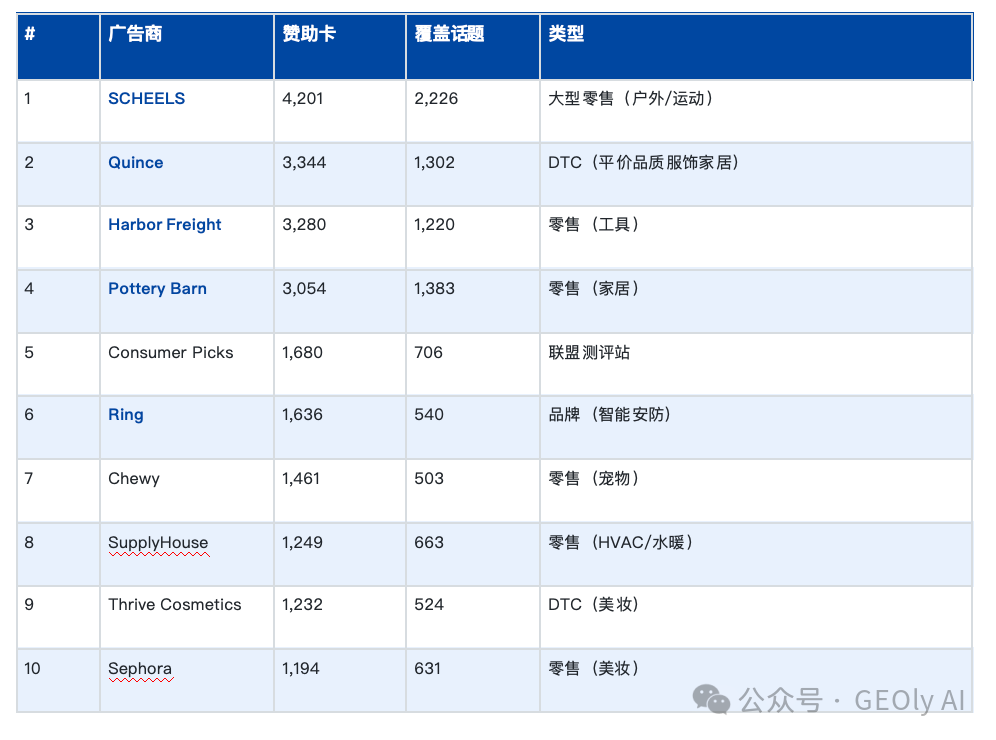Open the Pottery Barn link
Image resolution: width=996 pixels, height=740 pixels.
coord(157,289)
